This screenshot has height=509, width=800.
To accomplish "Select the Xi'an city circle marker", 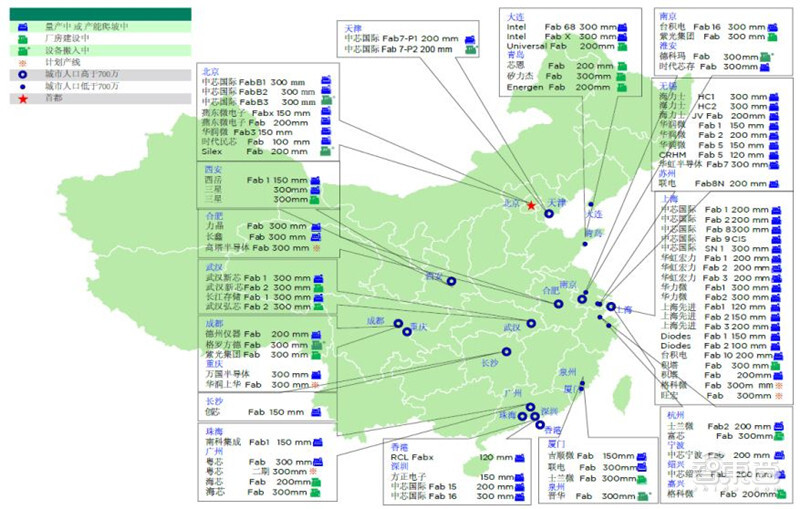I will point(450,281).
